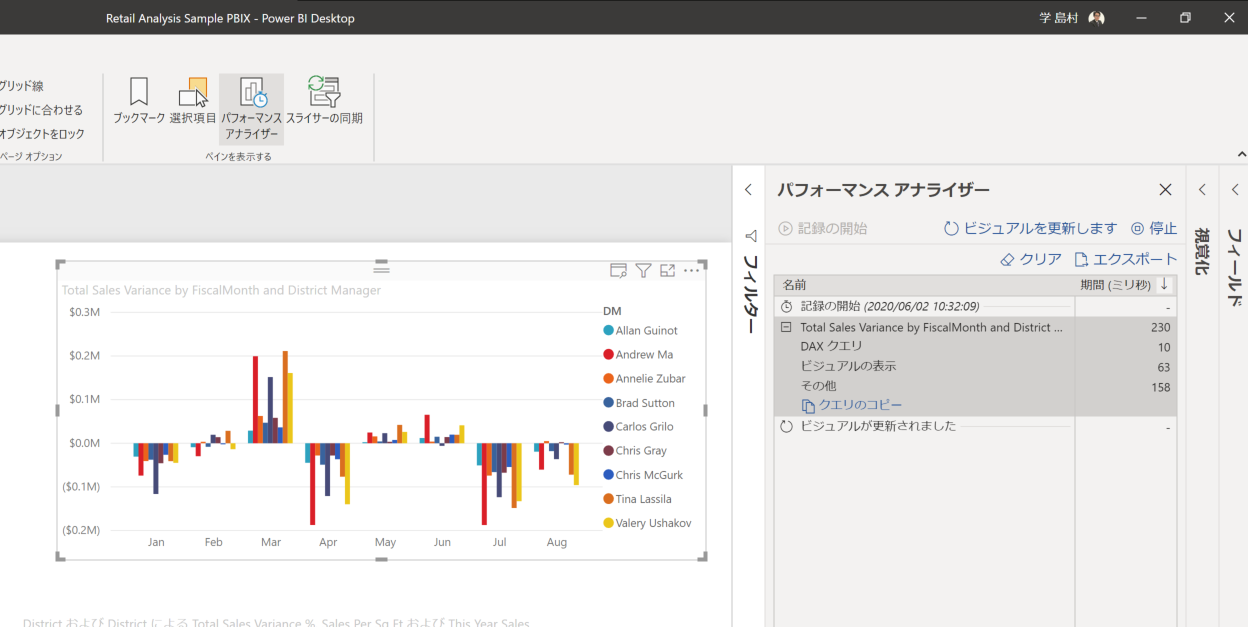Click the Filters pane speaker-like icon
Screen dimensions: 1248x627
coord(750,236)
